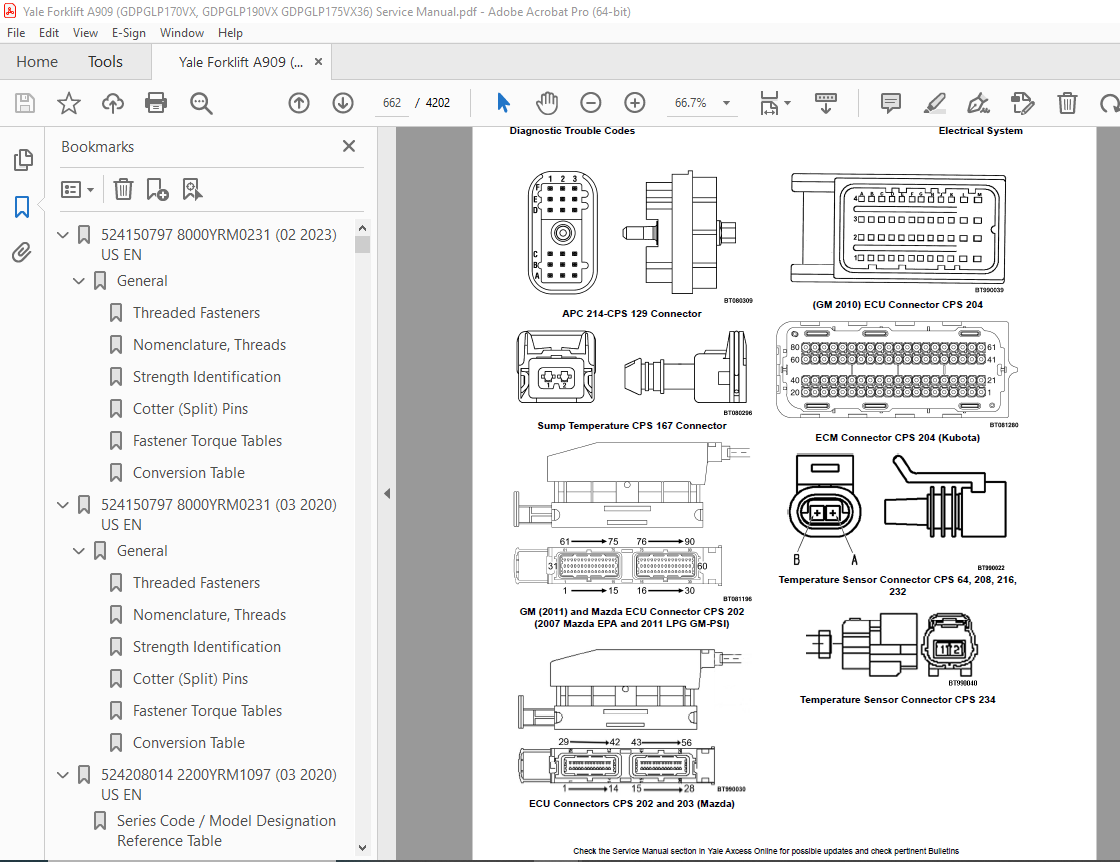Collapse 524150797 8000YRM0231 (03 2020) bookmark

point(63,504)
